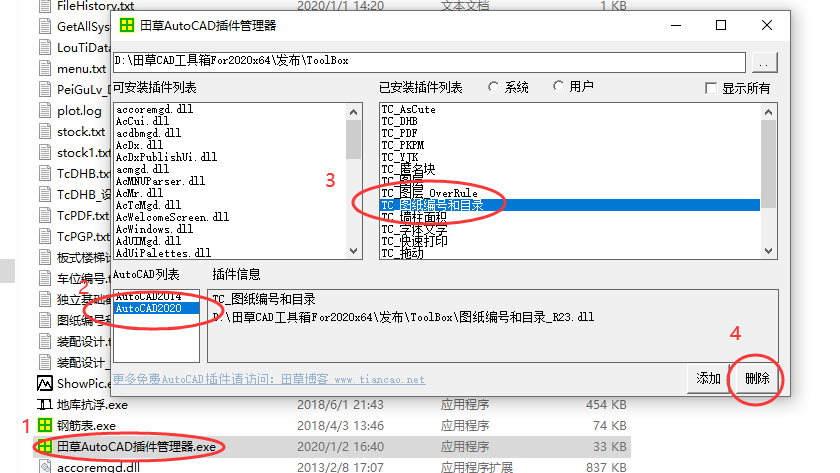Viewport: 840px width, 473px height.
Task: Select AdUIMgd.dll in installable plugin list
Action: tap(148, 241)
